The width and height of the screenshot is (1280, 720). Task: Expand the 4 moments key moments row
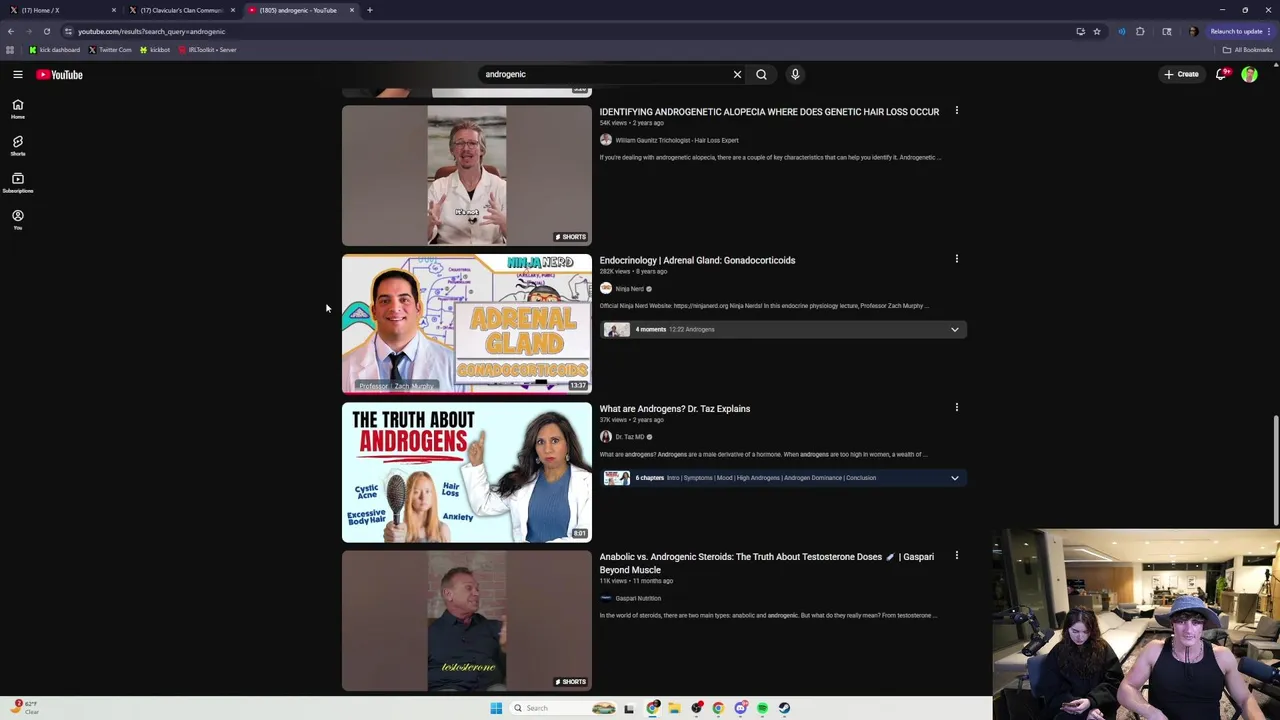coord(783,329)
